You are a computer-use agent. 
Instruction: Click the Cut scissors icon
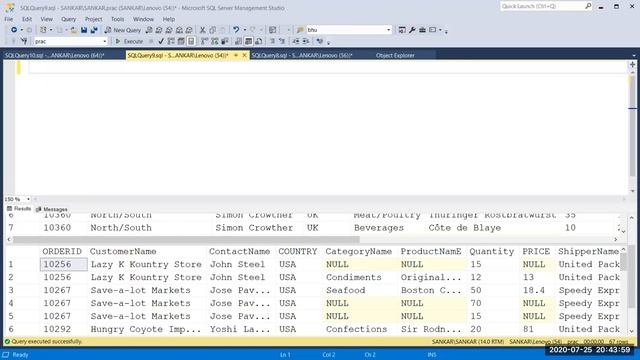coord(202,30)
